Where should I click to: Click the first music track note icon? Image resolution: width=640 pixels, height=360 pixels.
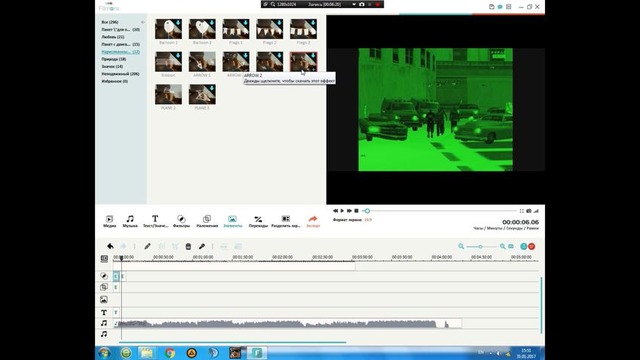(104, 323)
